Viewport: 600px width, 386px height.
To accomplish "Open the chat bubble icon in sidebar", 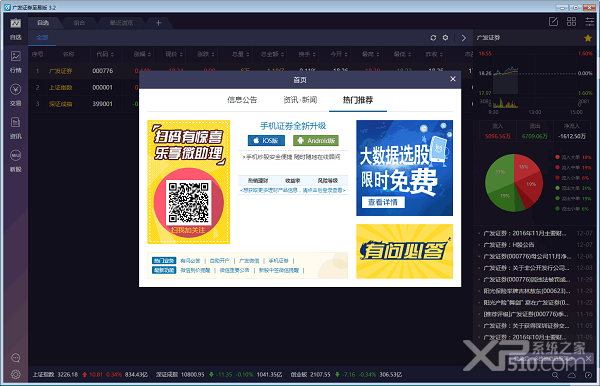I will point(15,358).
